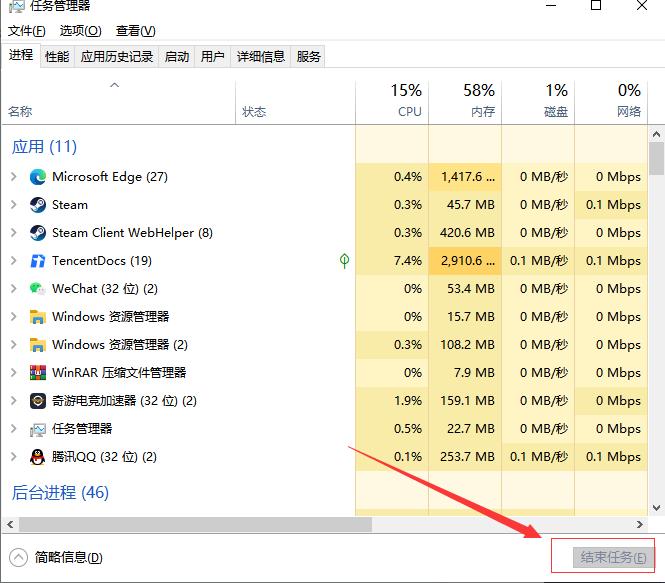This screenshot has height=583, width=665.
Task: Expand the Steam process row
Action: tap(14, 205)
